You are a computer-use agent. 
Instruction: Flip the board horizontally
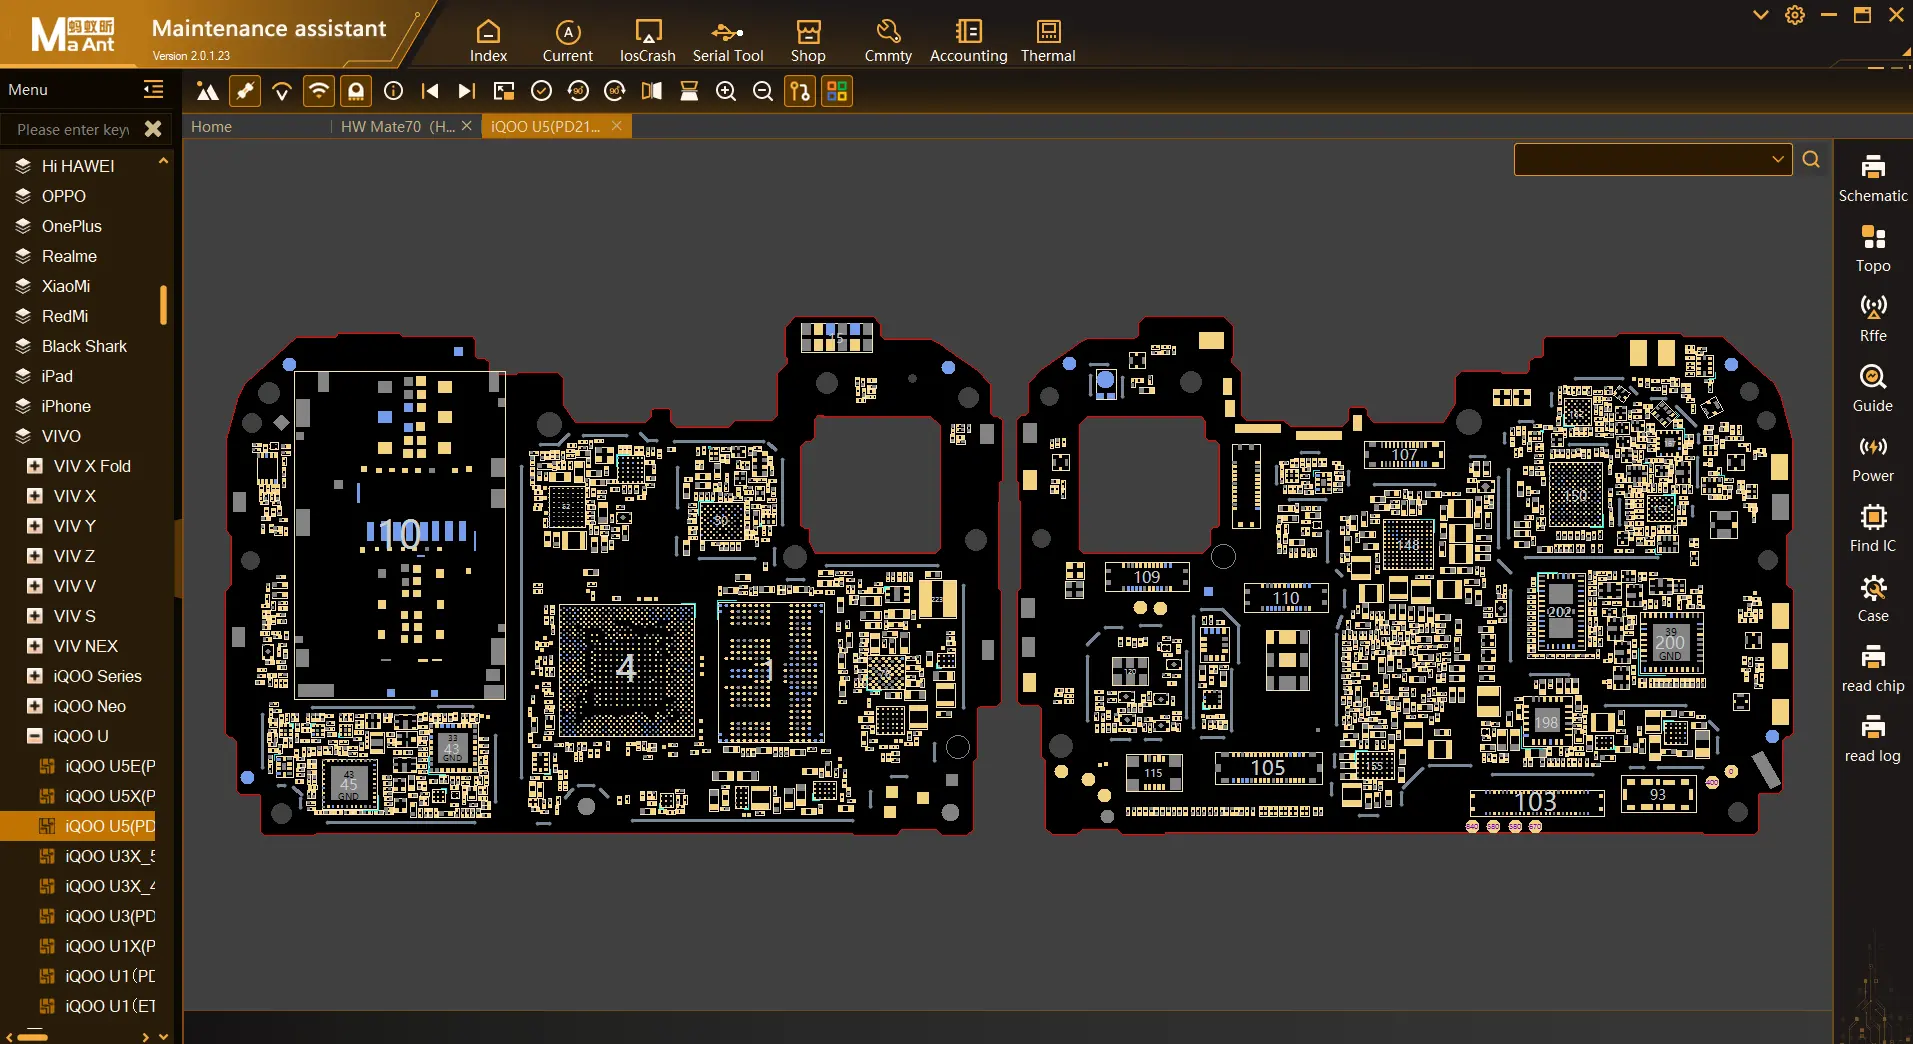pyautogui.click(x=652, y=92)
